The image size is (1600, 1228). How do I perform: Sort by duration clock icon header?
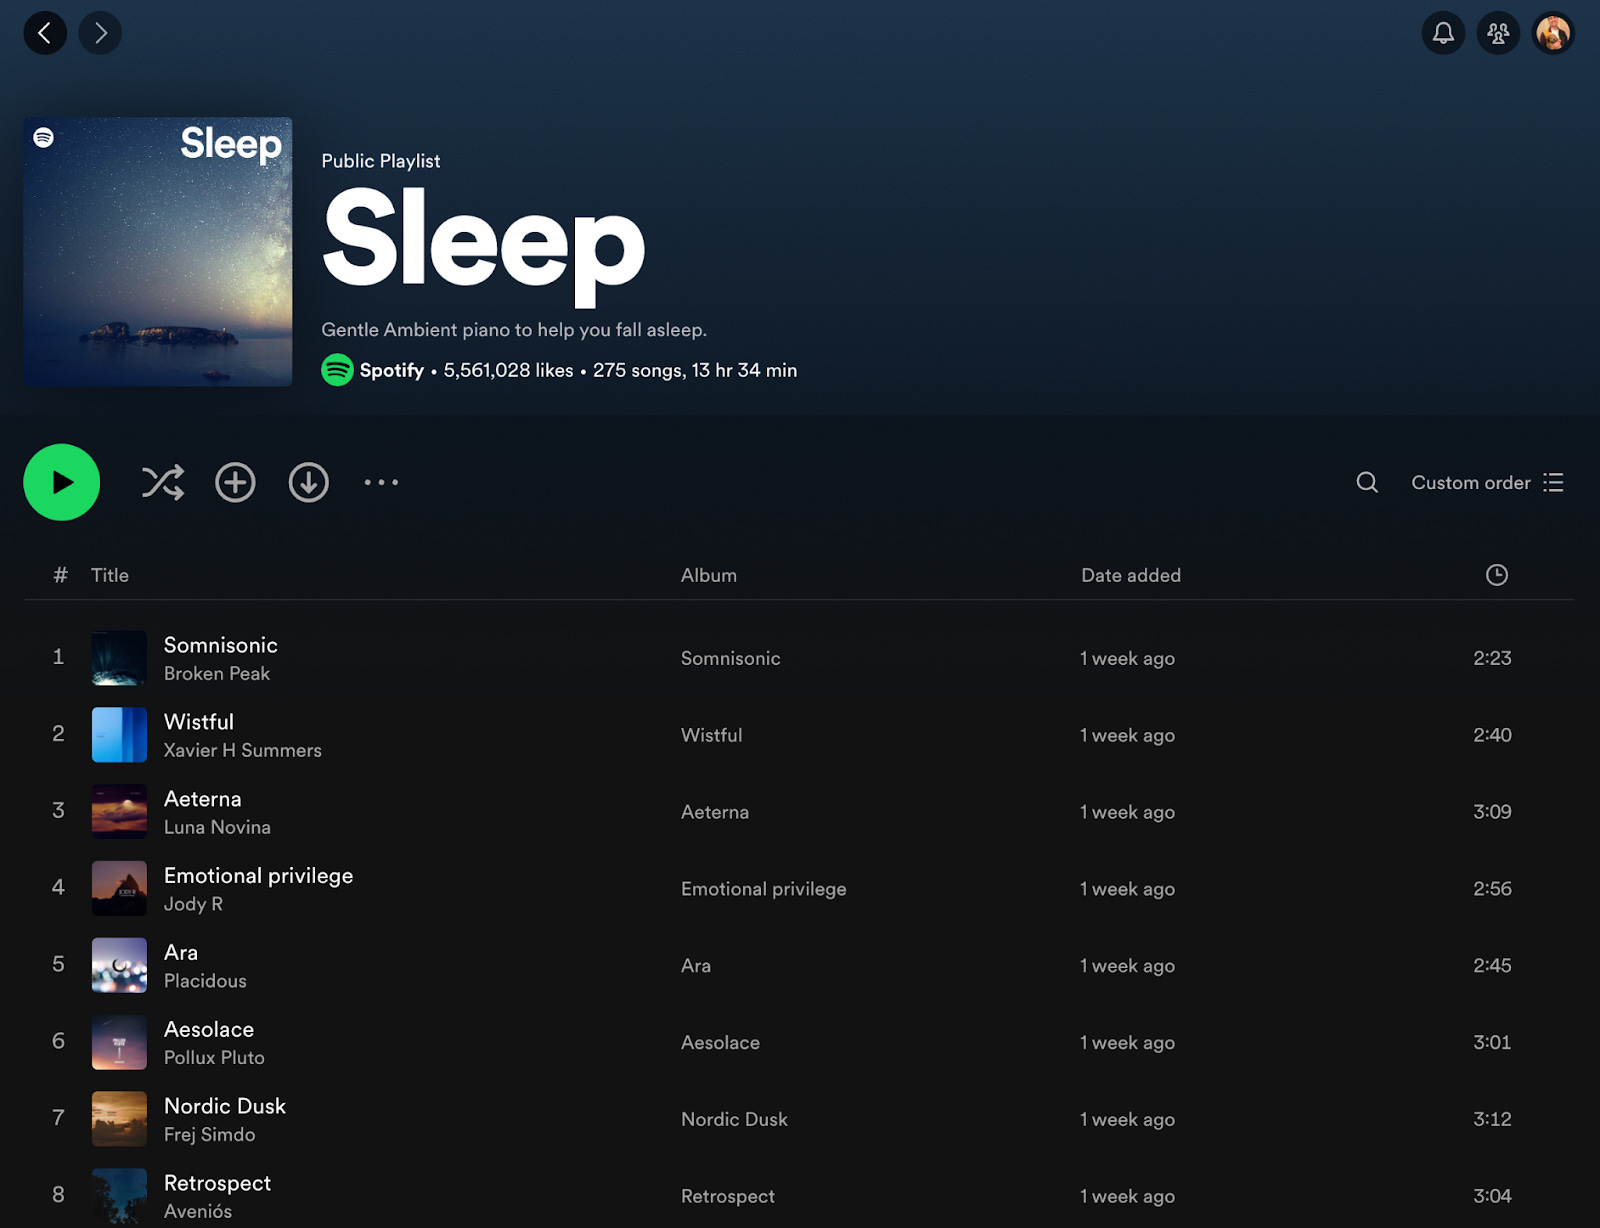pyautogui.click(x=1497, y=575)
